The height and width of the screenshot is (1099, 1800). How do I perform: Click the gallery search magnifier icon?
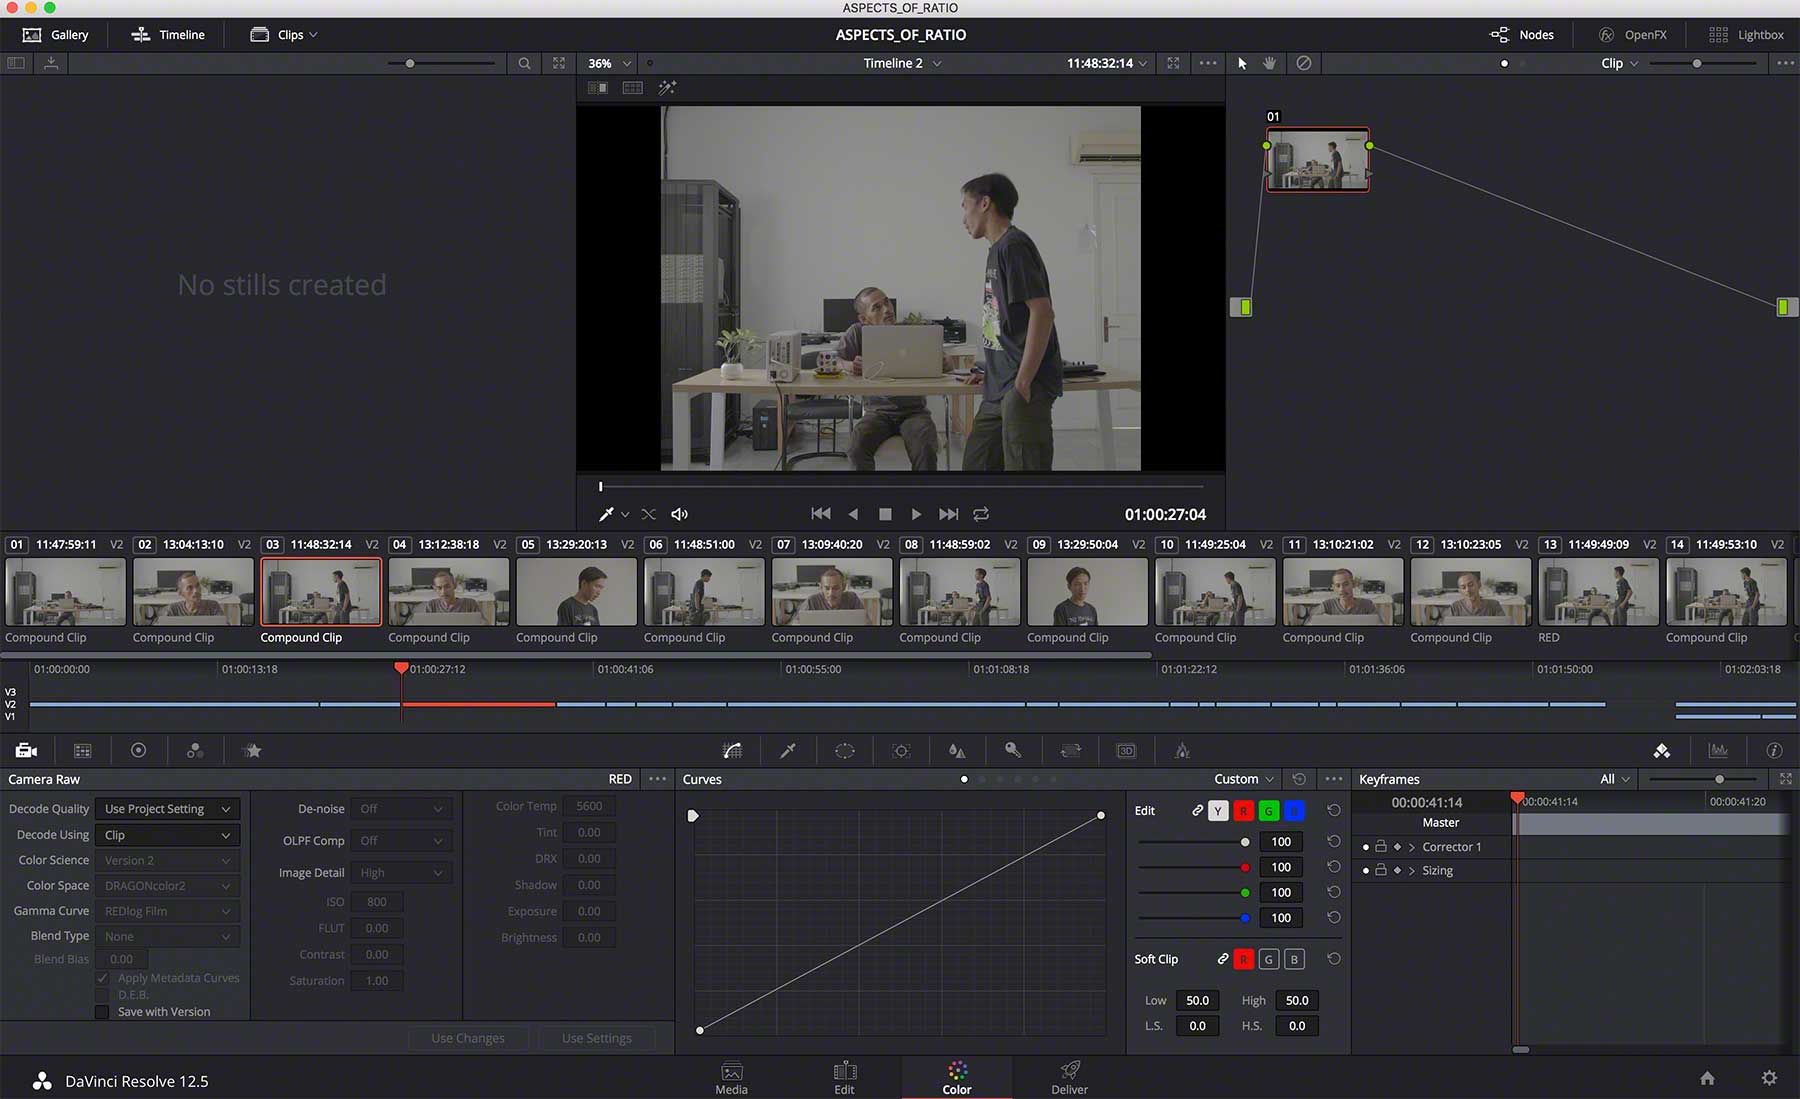(x=524, y=63)
